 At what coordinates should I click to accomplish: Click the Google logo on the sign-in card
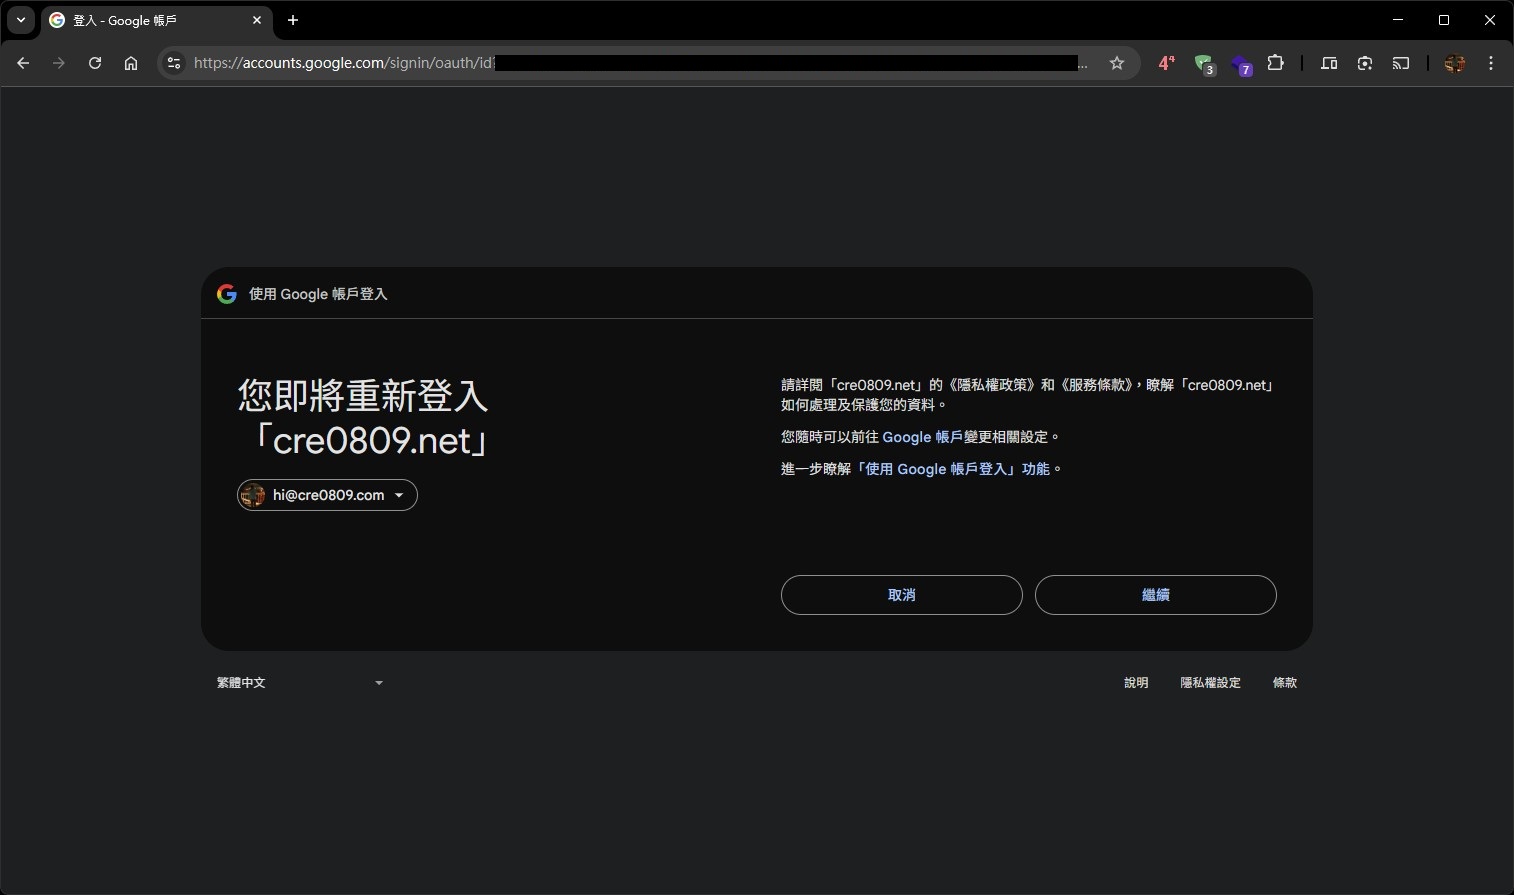(x=226, y=293)
